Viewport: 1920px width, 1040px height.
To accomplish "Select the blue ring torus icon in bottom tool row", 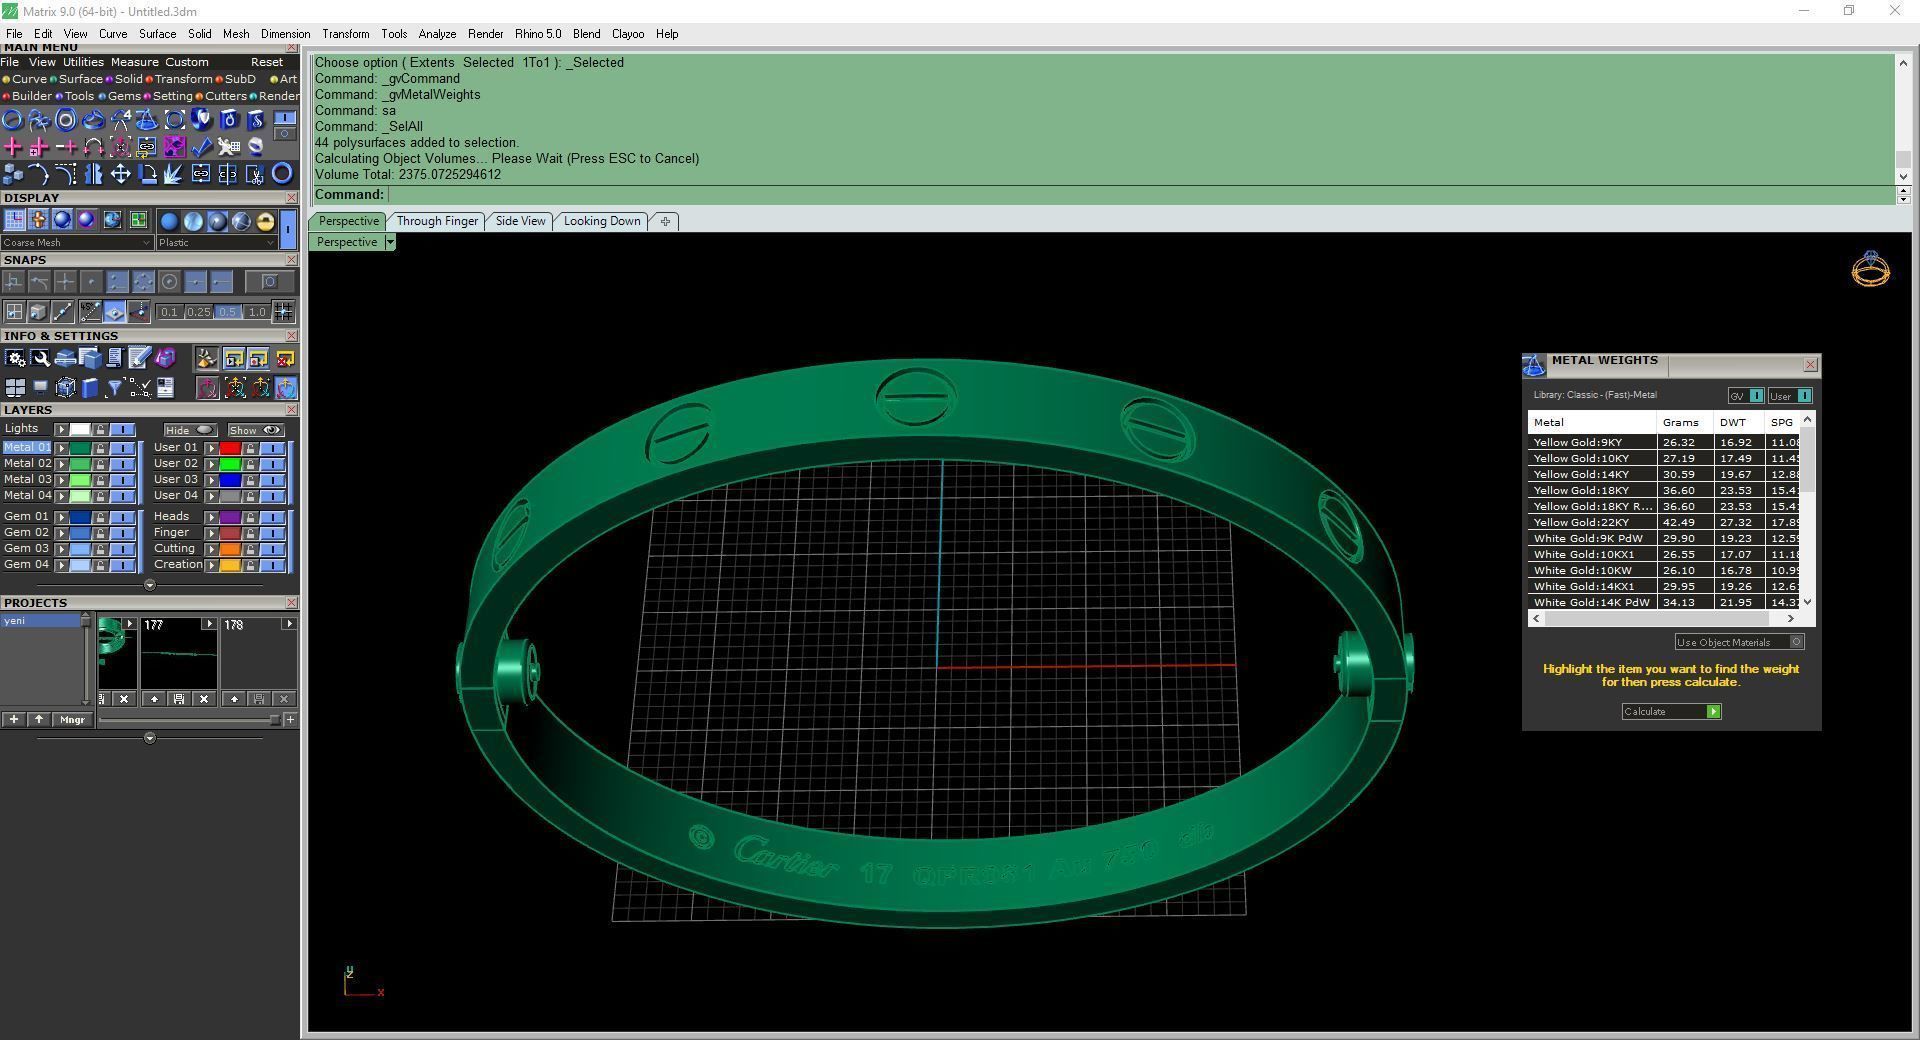I will click(282, 173).
